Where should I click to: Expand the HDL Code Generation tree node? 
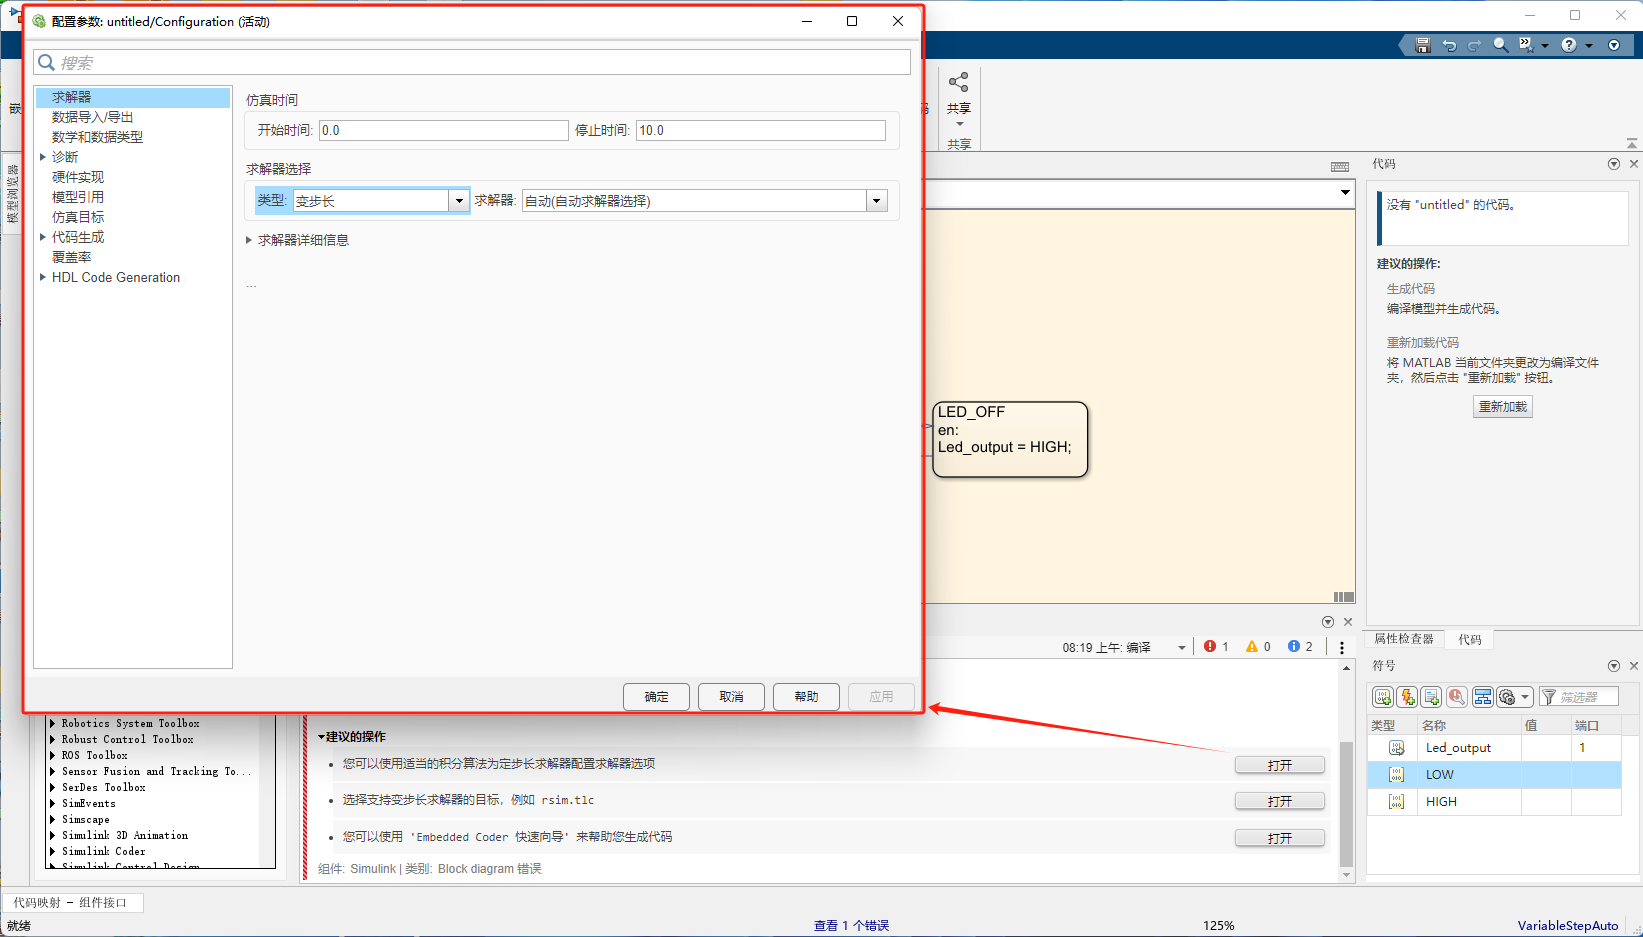[x=43, y=277]
